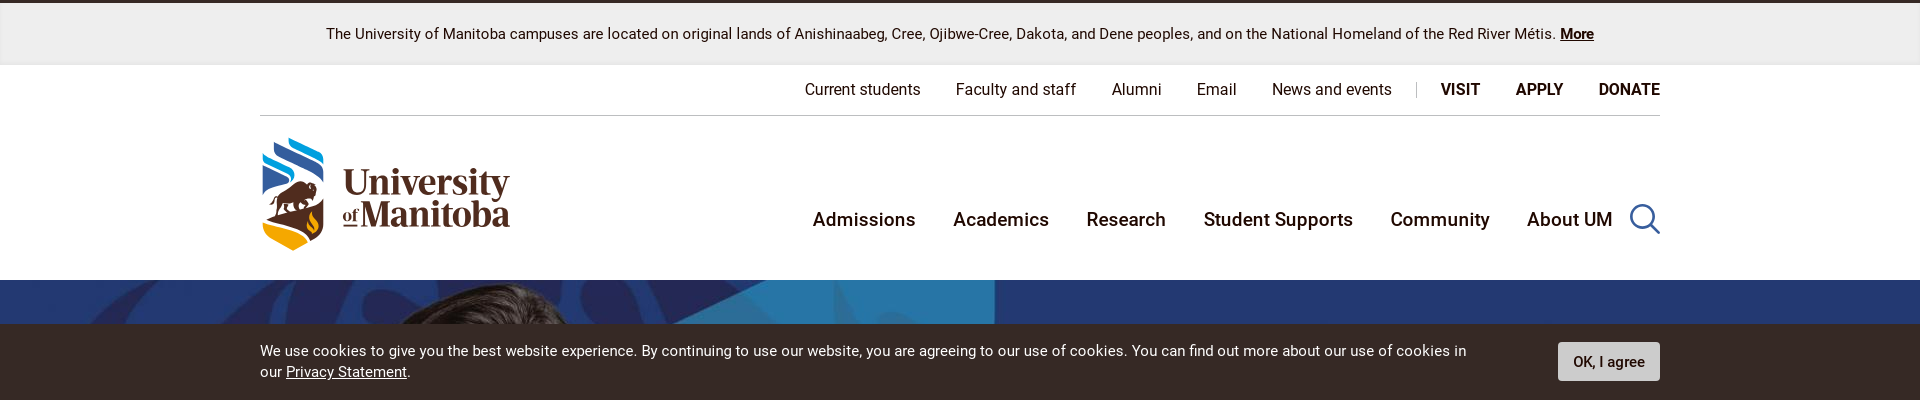Visit the Alumni page

point(1136,90)
